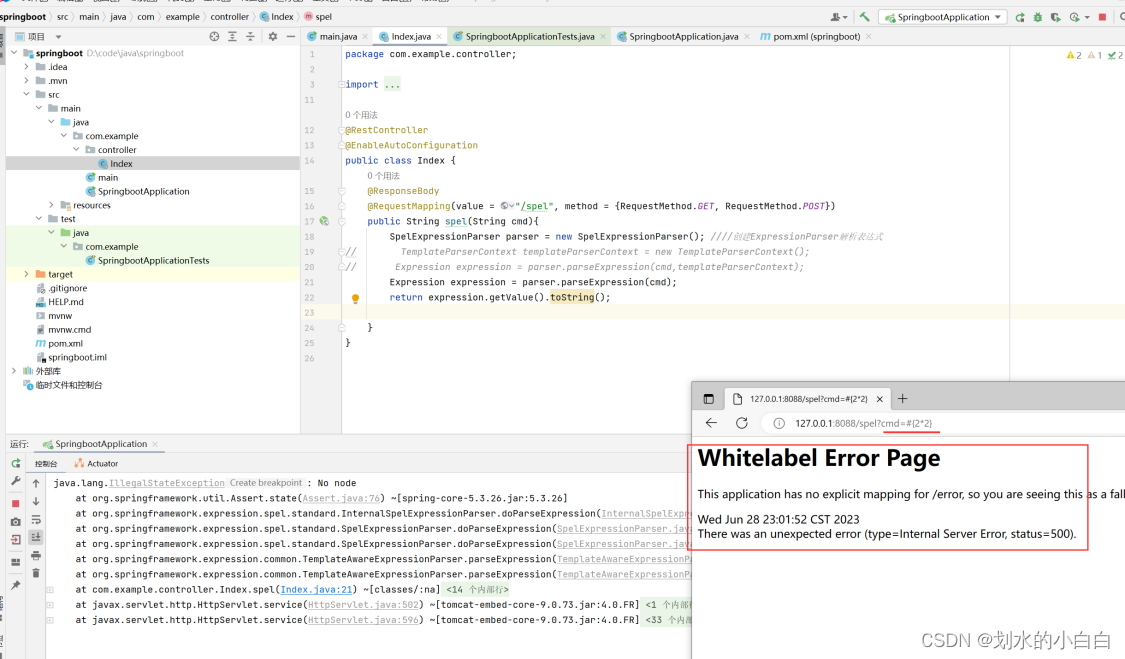Viewport: 1125px width, 659px height.
Task: Collapse the src folder
Action: click(27, 94)
